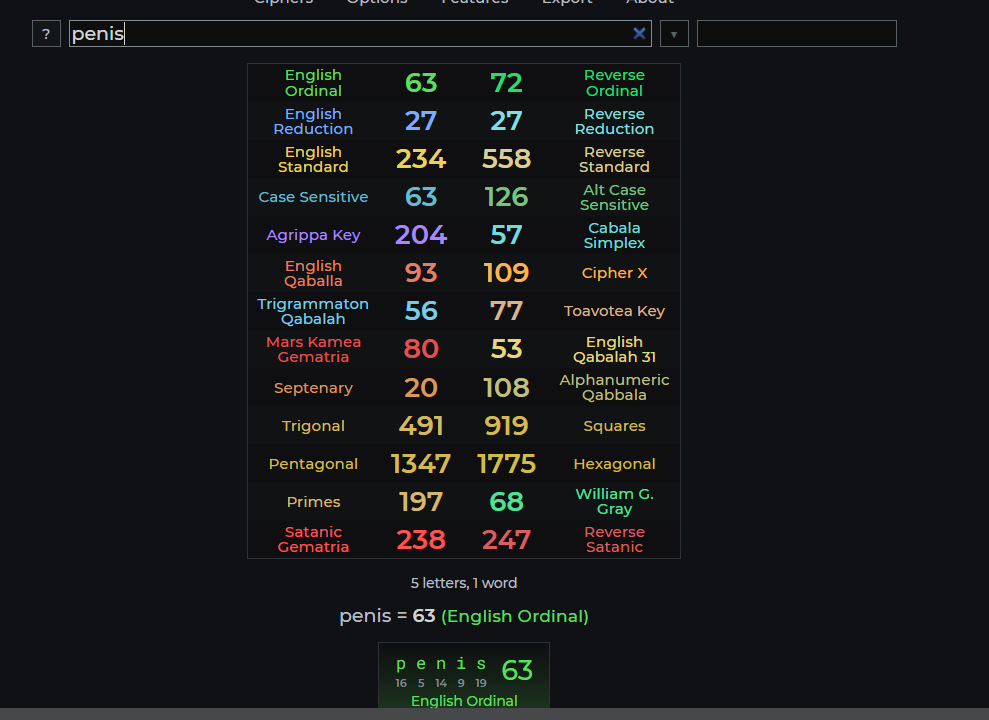
Task: Select the Alt Case Sensitive cipher
Action: [x=614, y=197]
